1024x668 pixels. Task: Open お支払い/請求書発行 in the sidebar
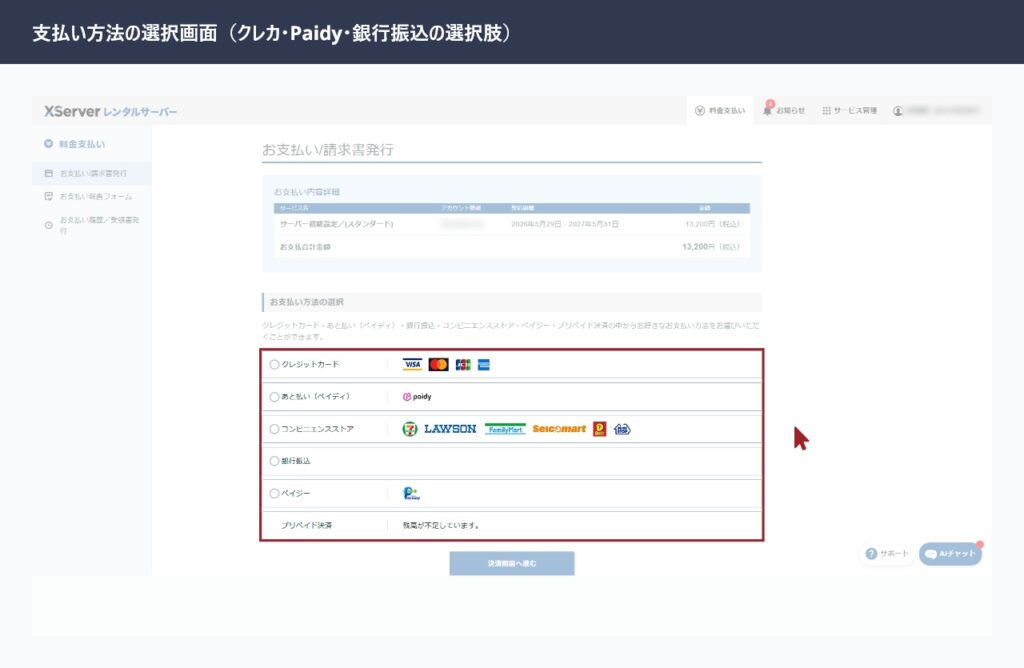coord(91,173)
